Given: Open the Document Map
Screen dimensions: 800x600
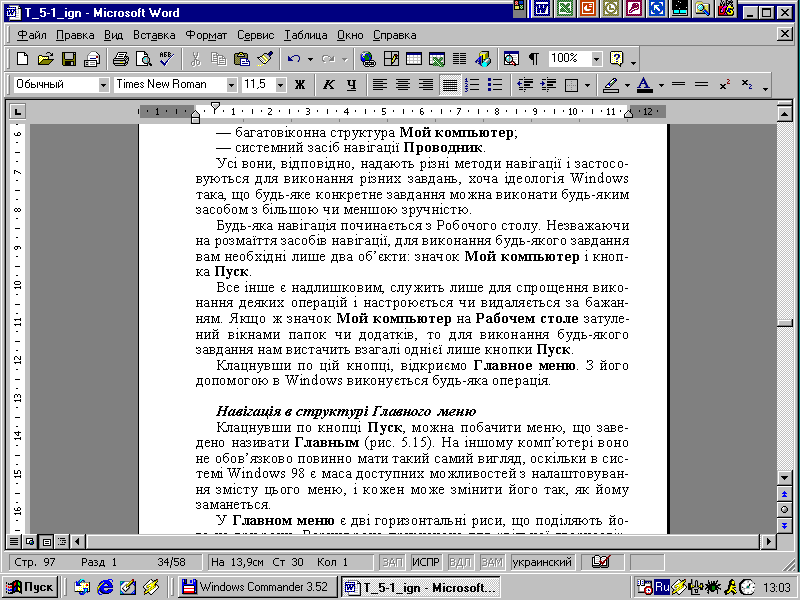Looking at the screenshot, I should click(x=511, y=59).
